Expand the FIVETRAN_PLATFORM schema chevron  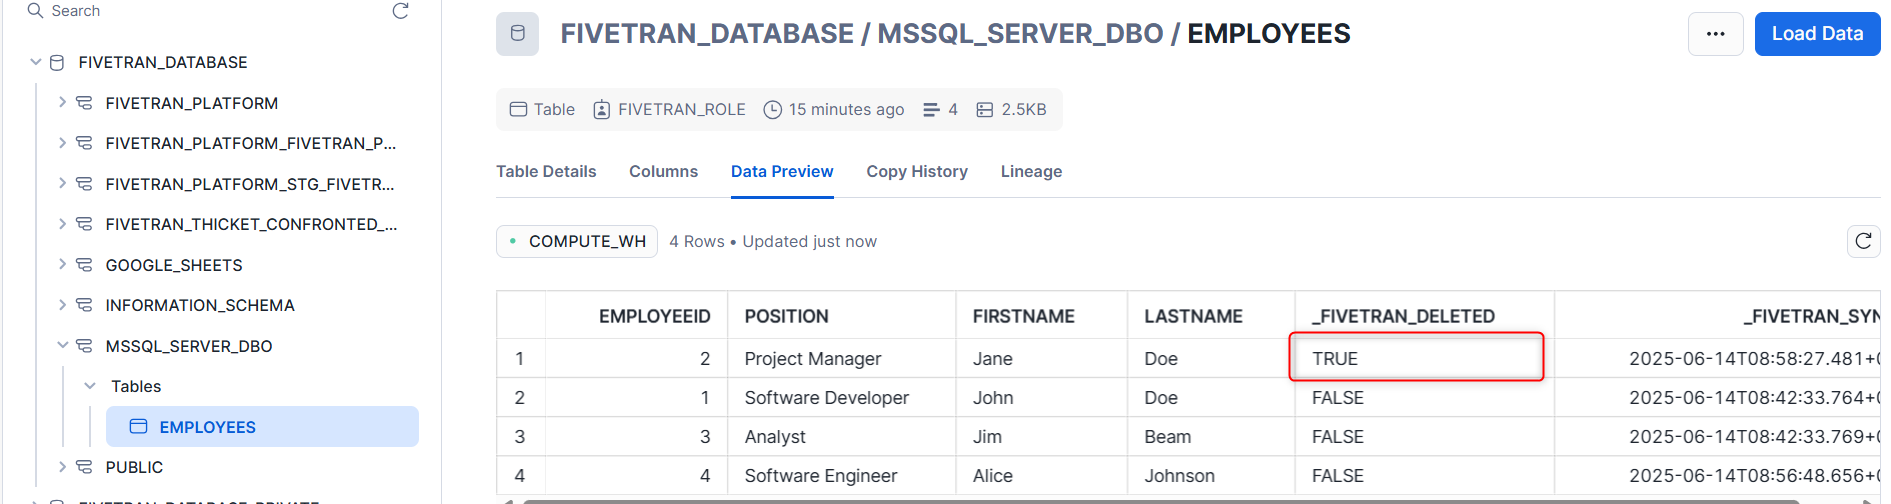(62, 102)
